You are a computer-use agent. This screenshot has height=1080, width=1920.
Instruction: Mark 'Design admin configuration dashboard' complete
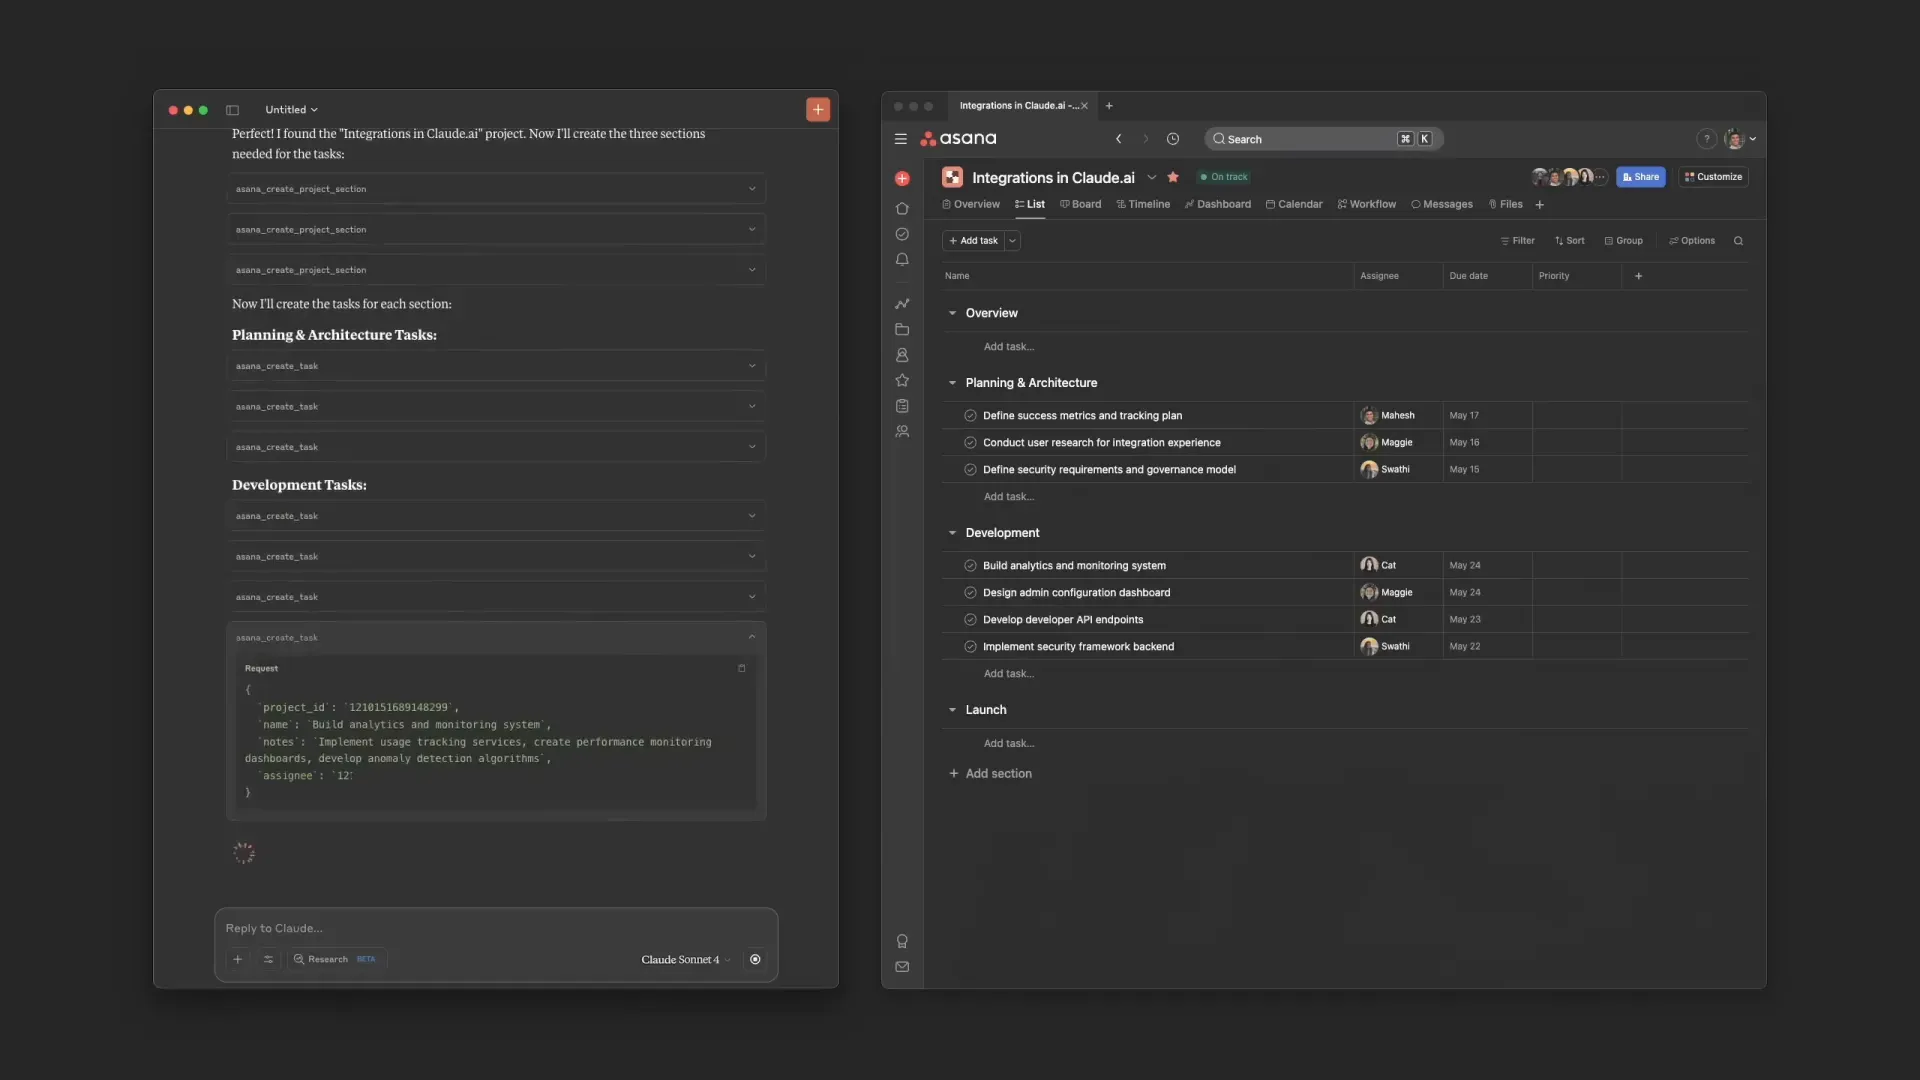point(970,592)
